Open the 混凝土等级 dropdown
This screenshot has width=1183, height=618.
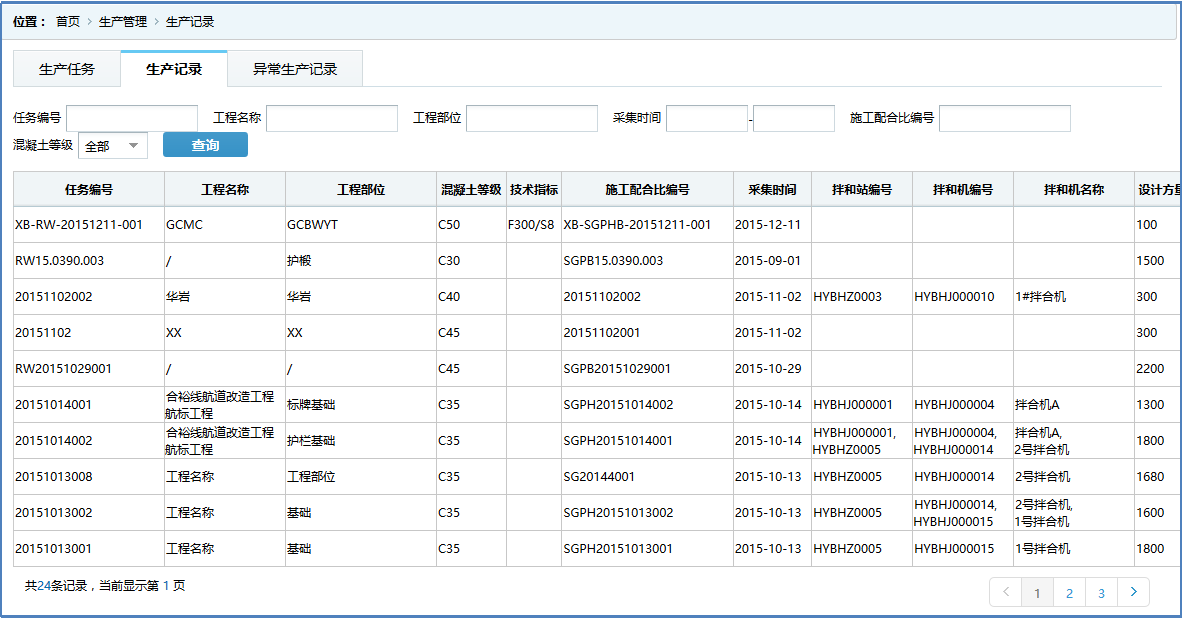point(112,146)
